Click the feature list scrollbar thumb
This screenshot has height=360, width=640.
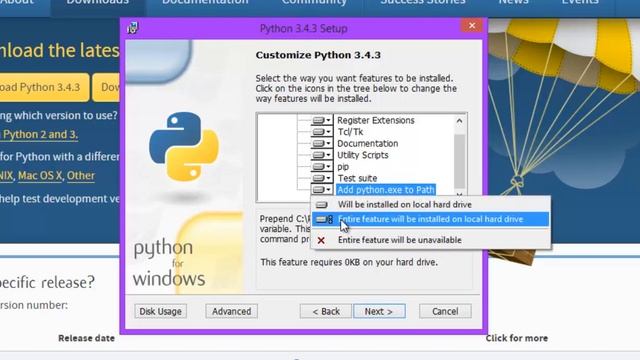(460, 161)
